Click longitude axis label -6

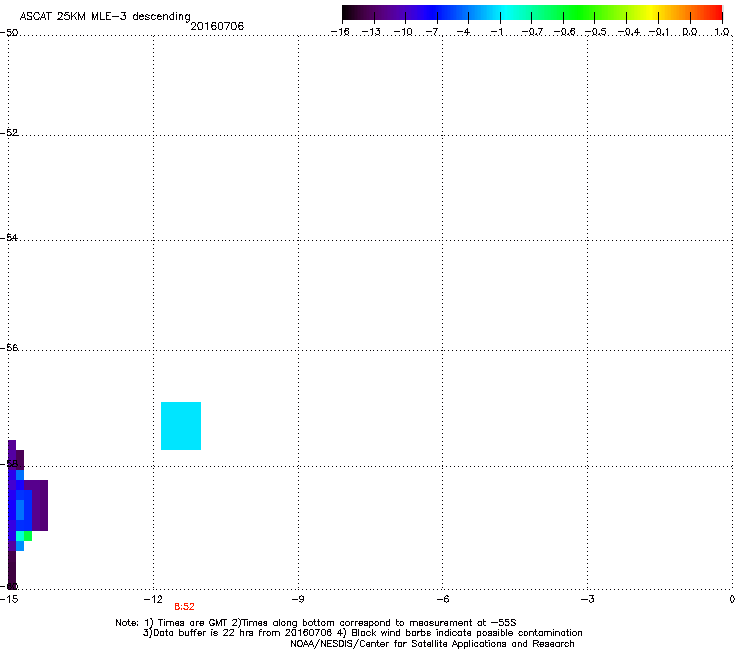click(442, 599)
